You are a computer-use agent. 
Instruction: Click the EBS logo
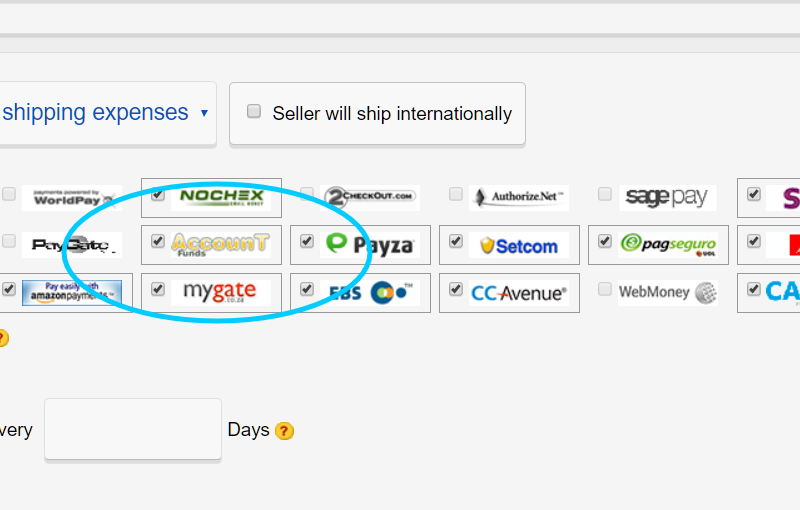click(370, 293)
